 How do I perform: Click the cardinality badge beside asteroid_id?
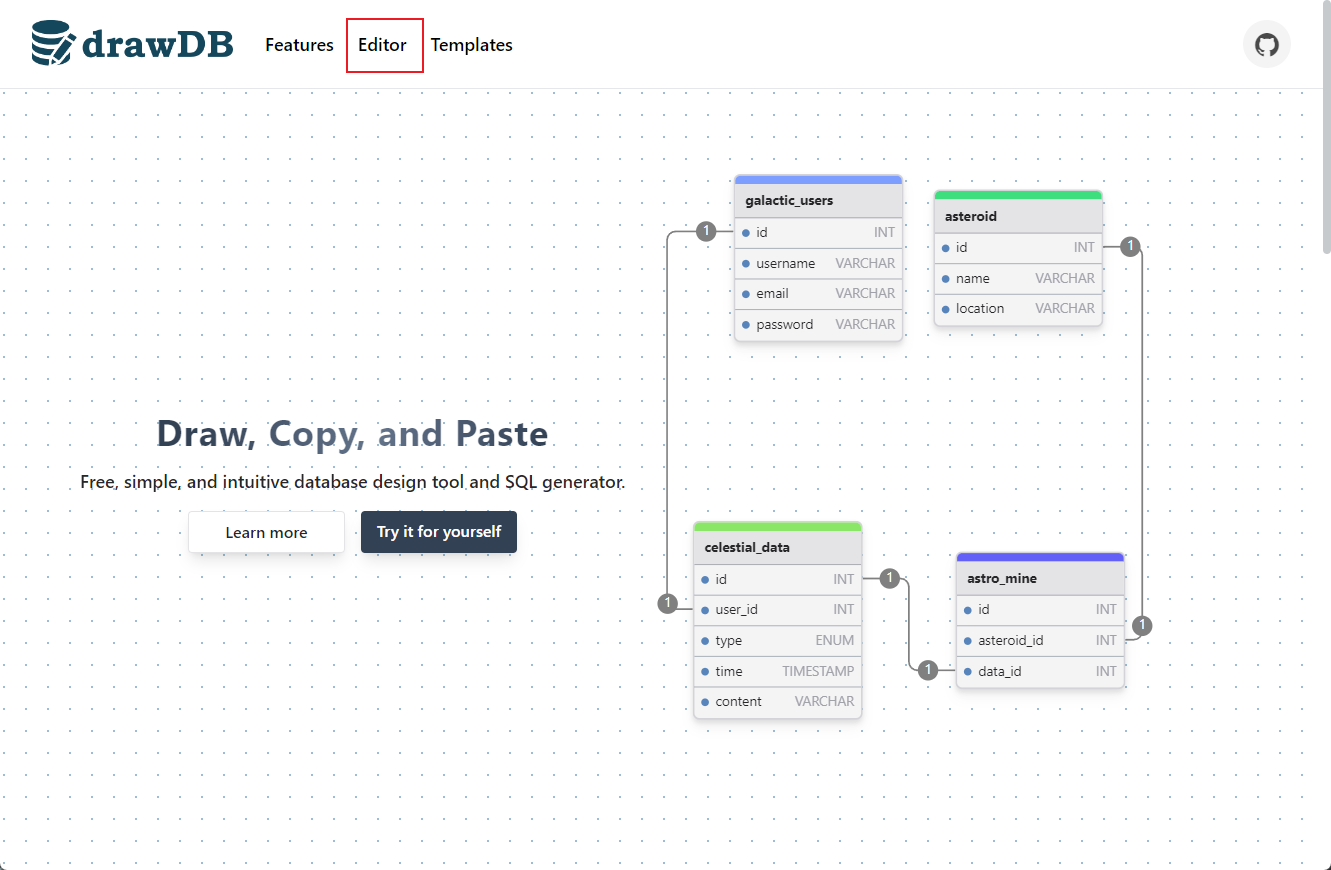(1143, 626)
